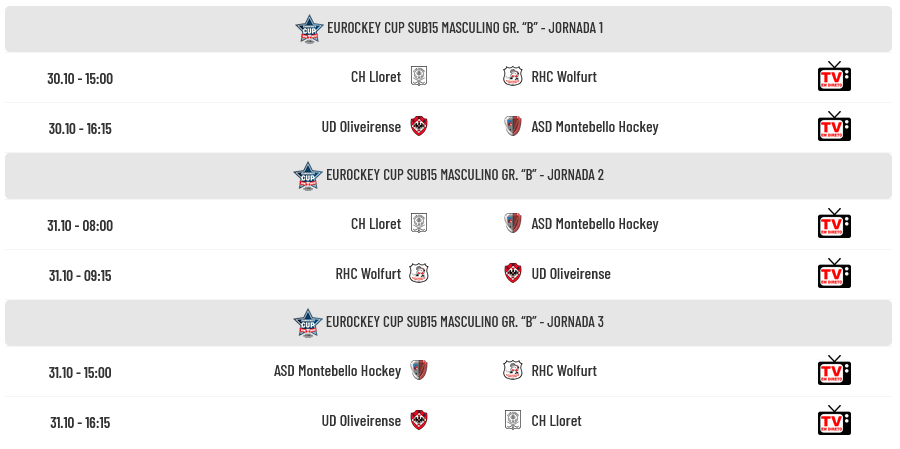Open CH Lloret team link in Jornada 3
Image resolution: width=900 pixels, height=449 pixels.
pyautogui.click(x=556, y=421)
